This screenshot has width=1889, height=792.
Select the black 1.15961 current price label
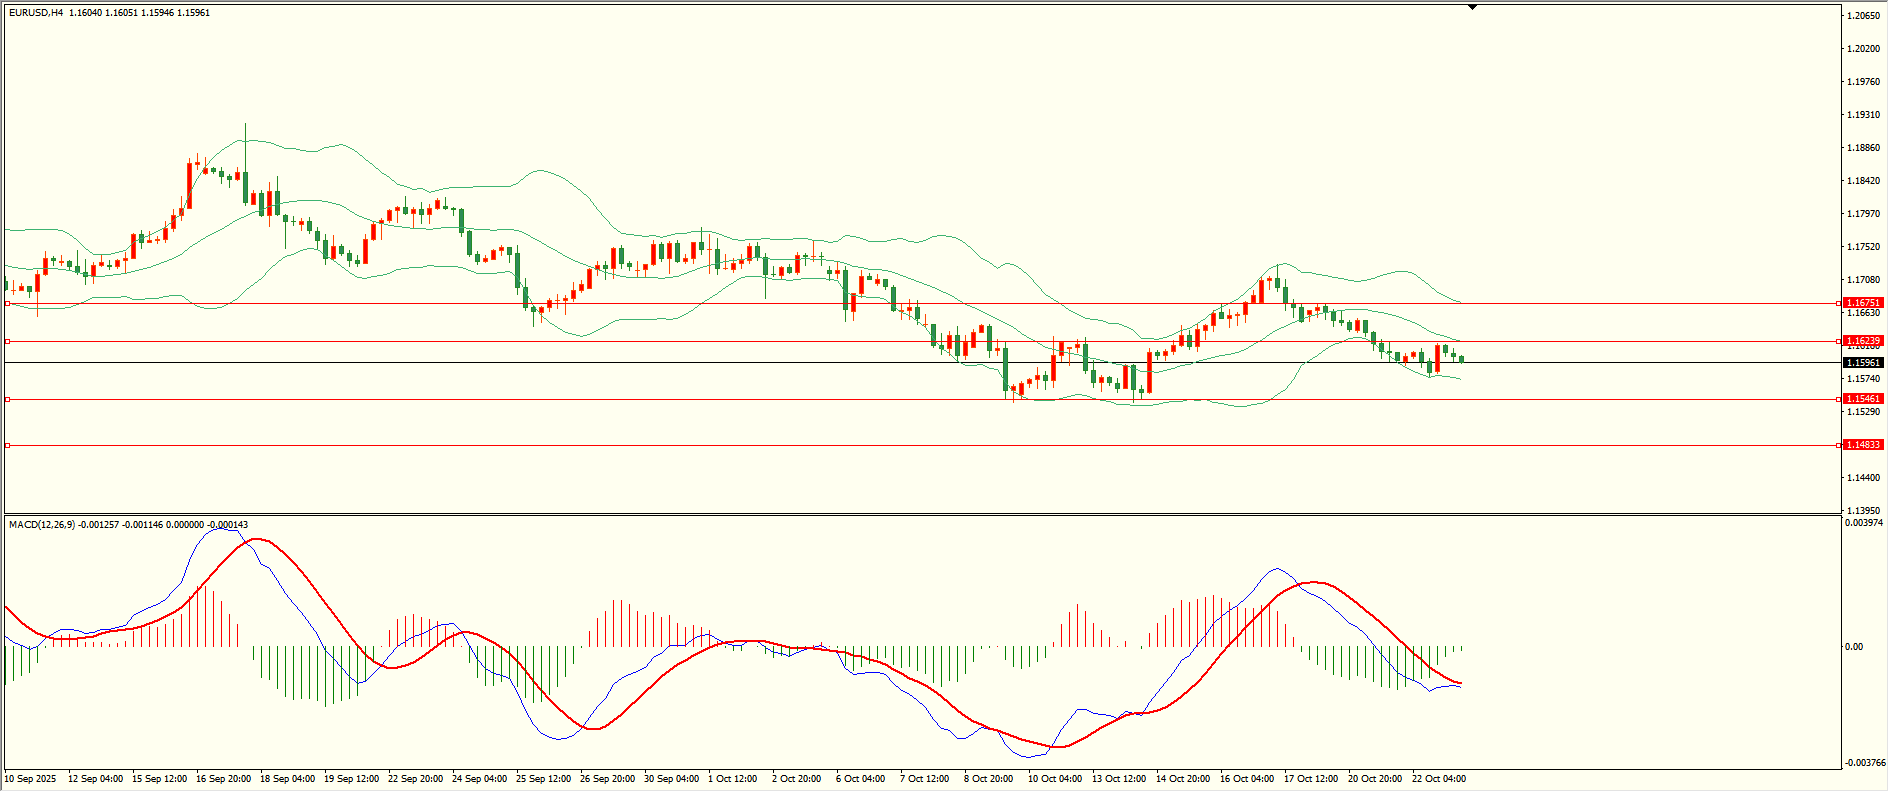point(1863,363)
